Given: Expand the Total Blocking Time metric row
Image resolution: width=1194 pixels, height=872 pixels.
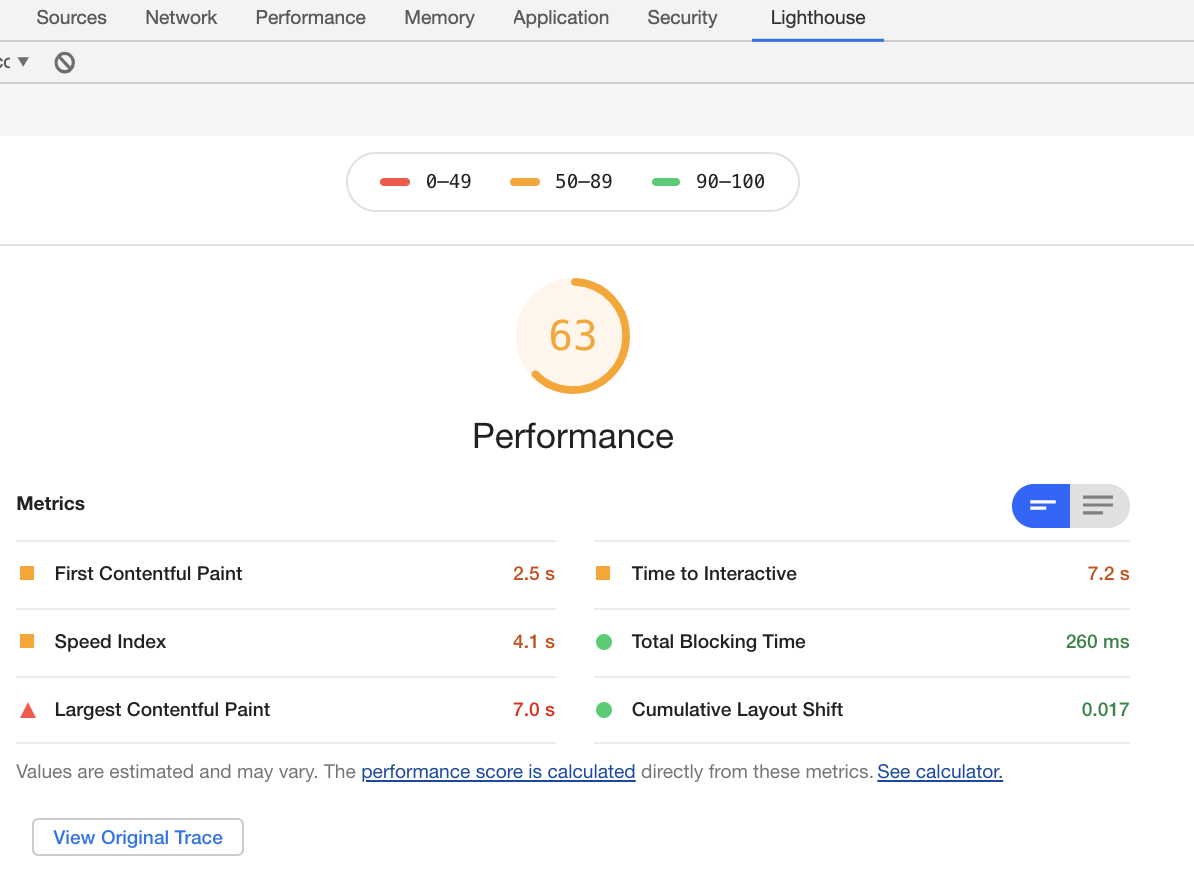Looking at the screenshot, I should click(x=718, y=642).
